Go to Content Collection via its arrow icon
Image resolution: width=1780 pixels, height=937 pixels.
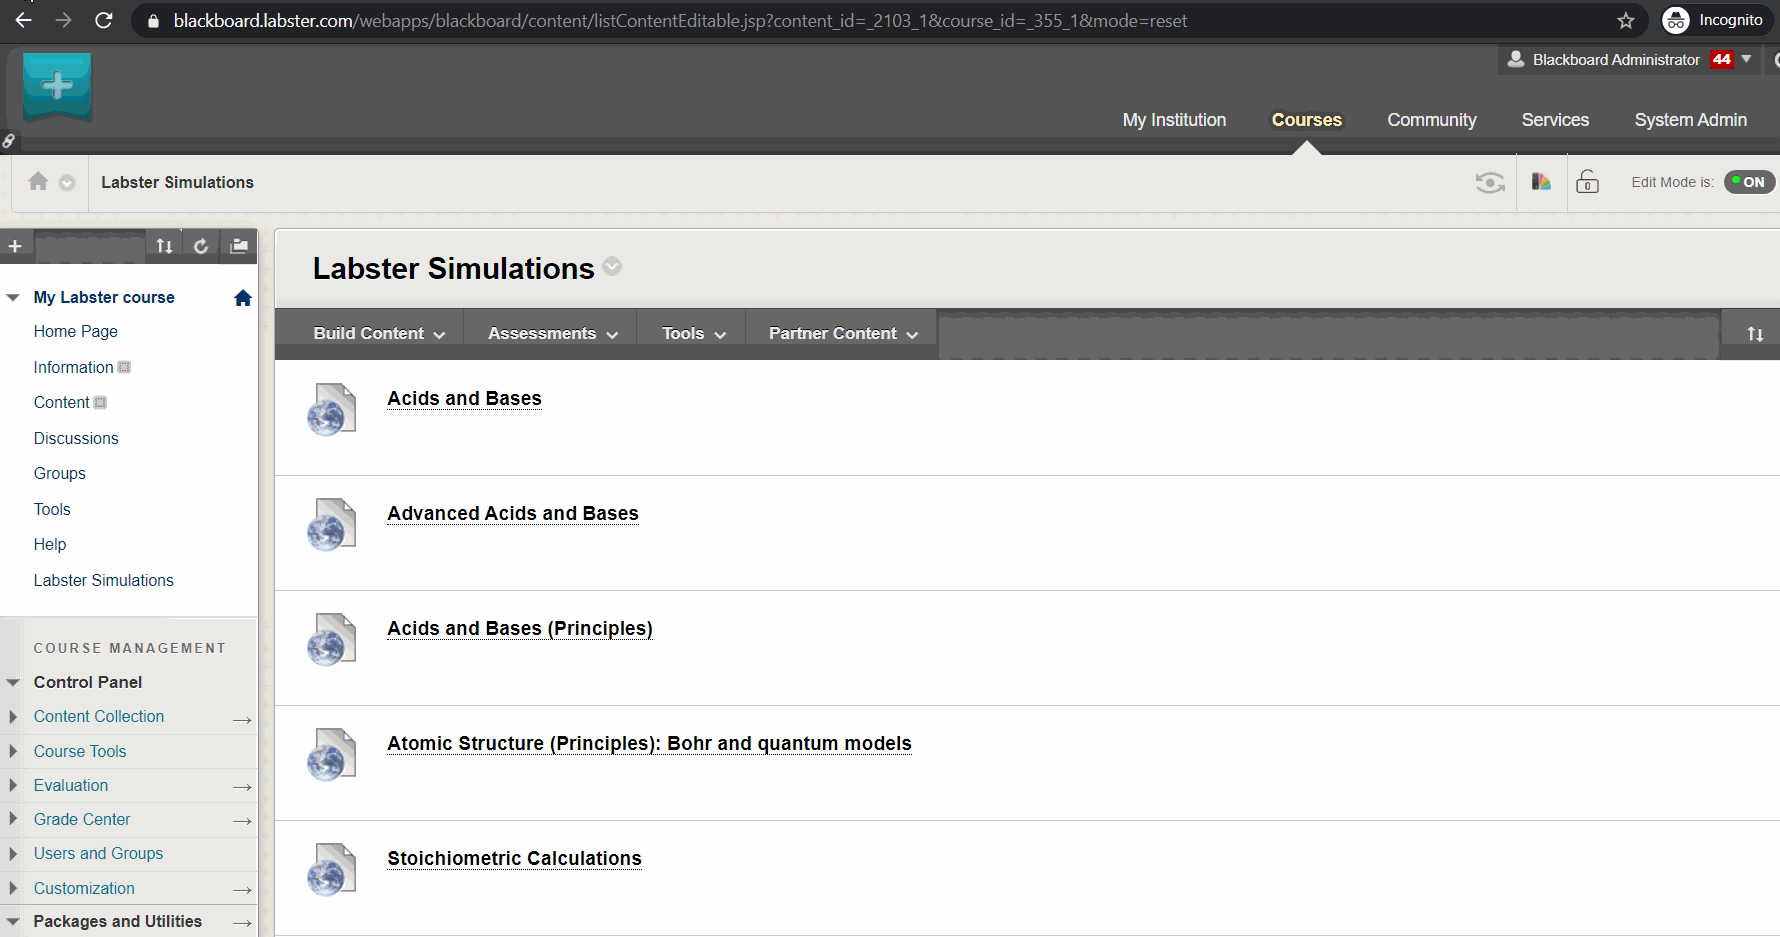(242, 719)
